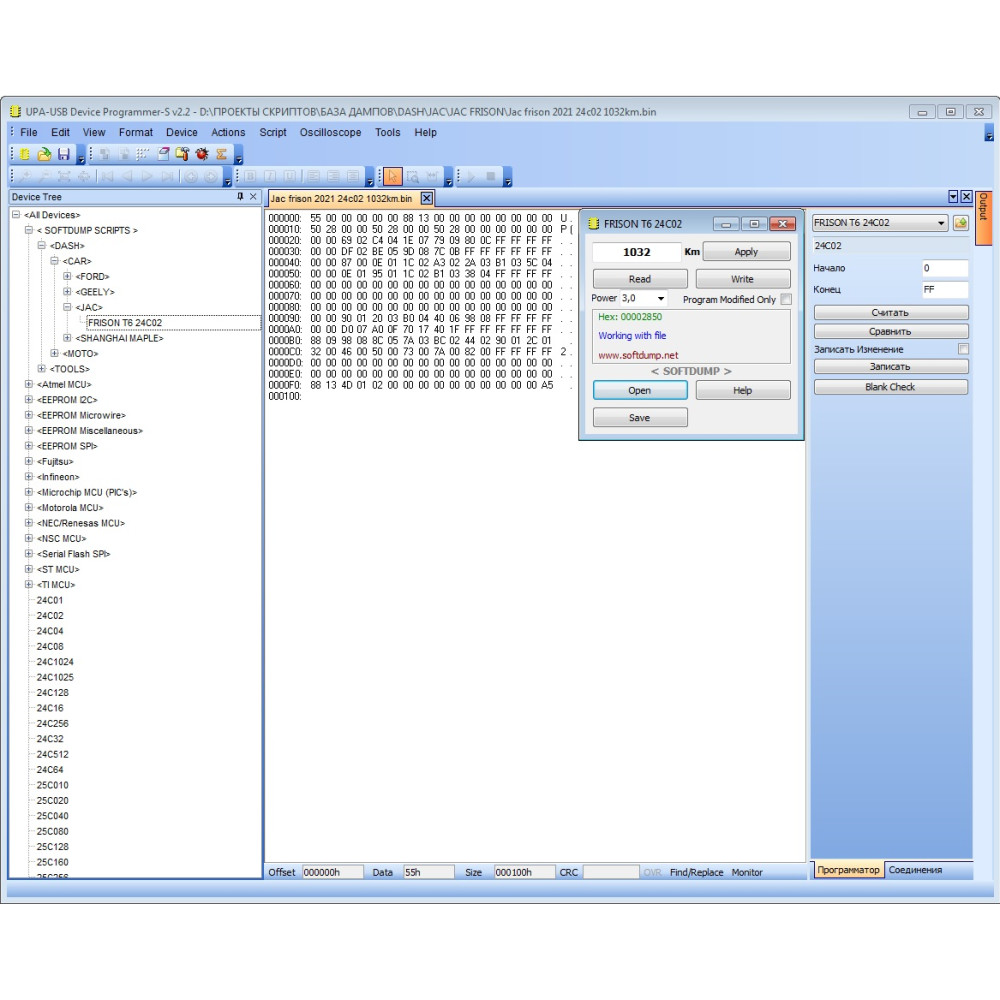Select FRISON T6 24C02 in Device Tree
1000x1000 pixels.
(x=125, y=323)
